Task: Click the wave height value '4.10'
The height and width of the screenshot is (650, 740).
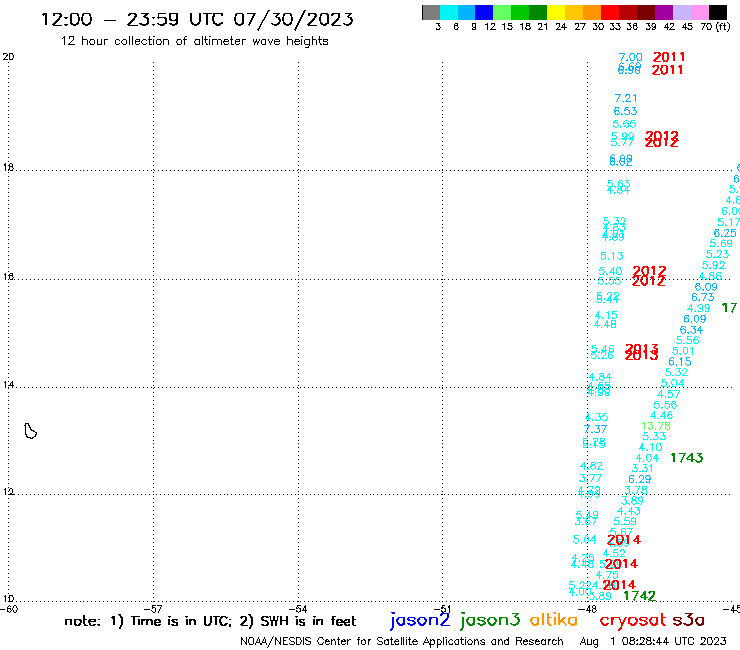Action: point(650,447)
